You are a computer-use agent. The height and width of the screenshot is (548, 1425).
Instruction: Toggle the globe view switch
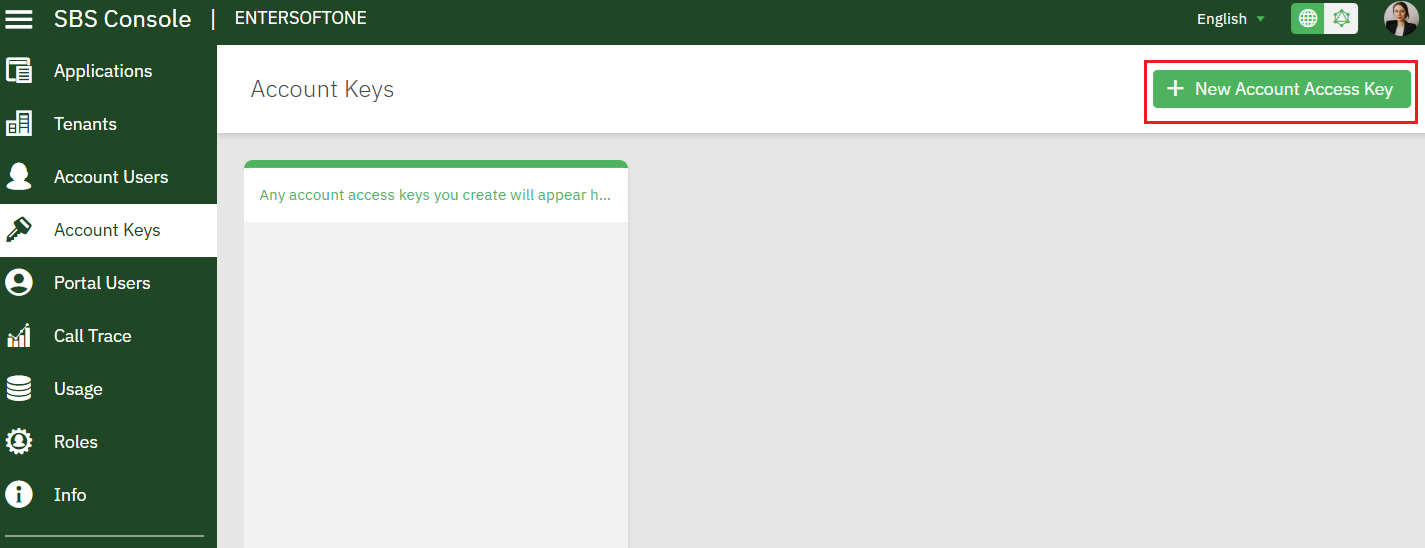click(1308, 19)
